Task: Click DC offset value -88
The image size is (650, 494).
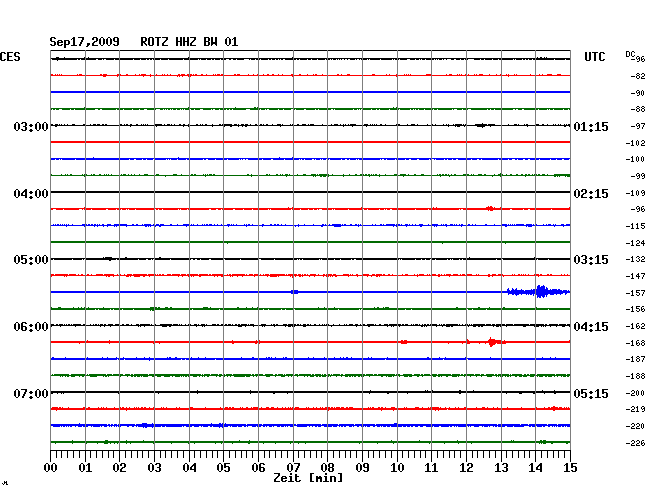Action: (638, 109)
